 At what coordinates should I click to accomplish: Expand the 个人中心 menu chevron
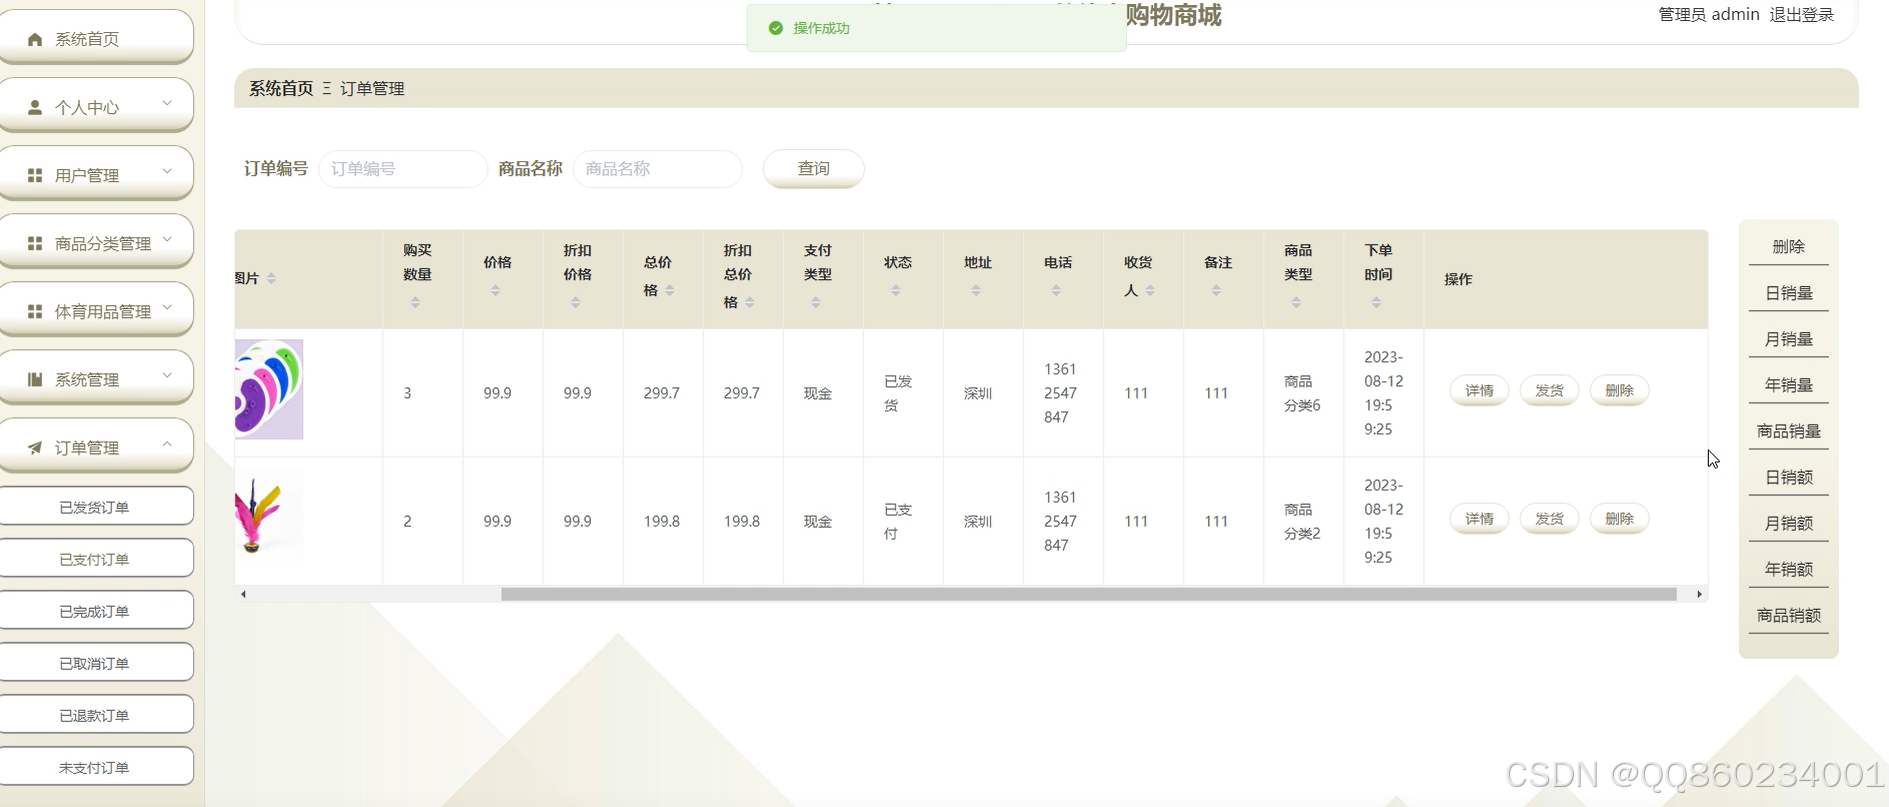[167, 103]
